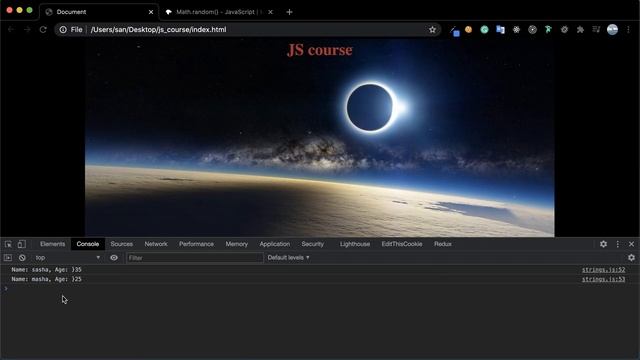Open the Extensions puzzle piece icon
The height and width of the screenshot is (360, 640).
[580, 29]
